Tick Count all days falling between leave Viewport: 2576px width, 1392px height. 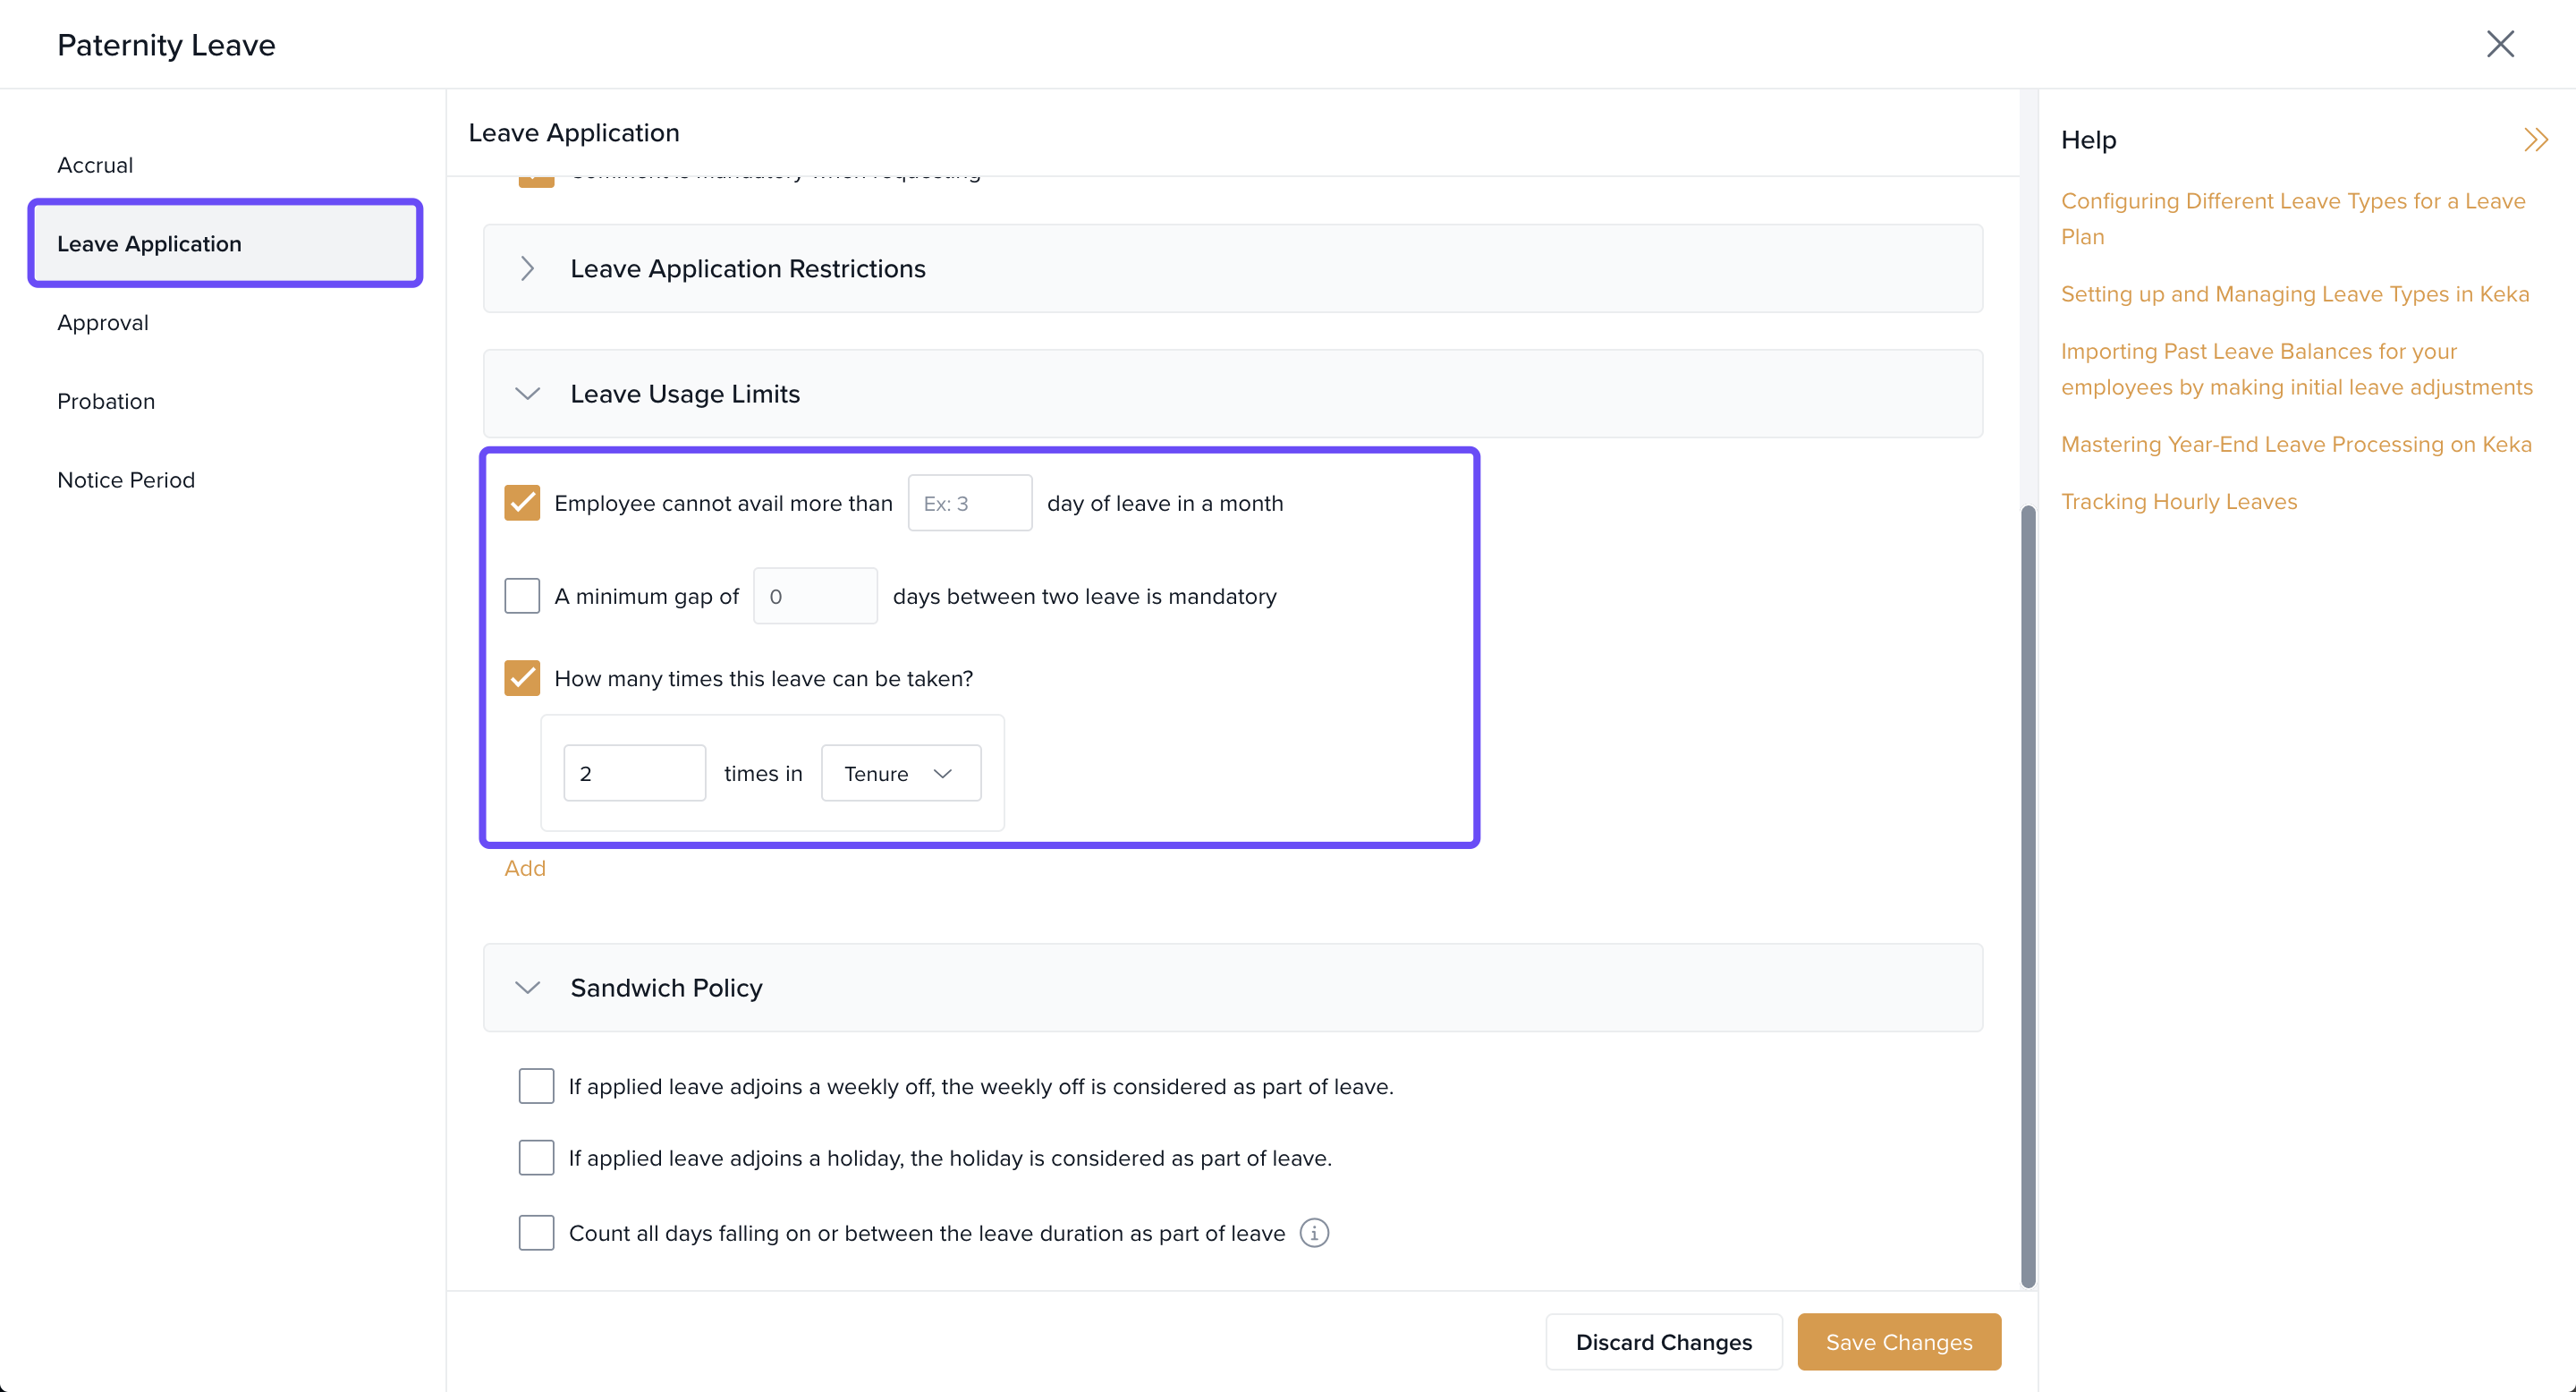click(536, 1233)
